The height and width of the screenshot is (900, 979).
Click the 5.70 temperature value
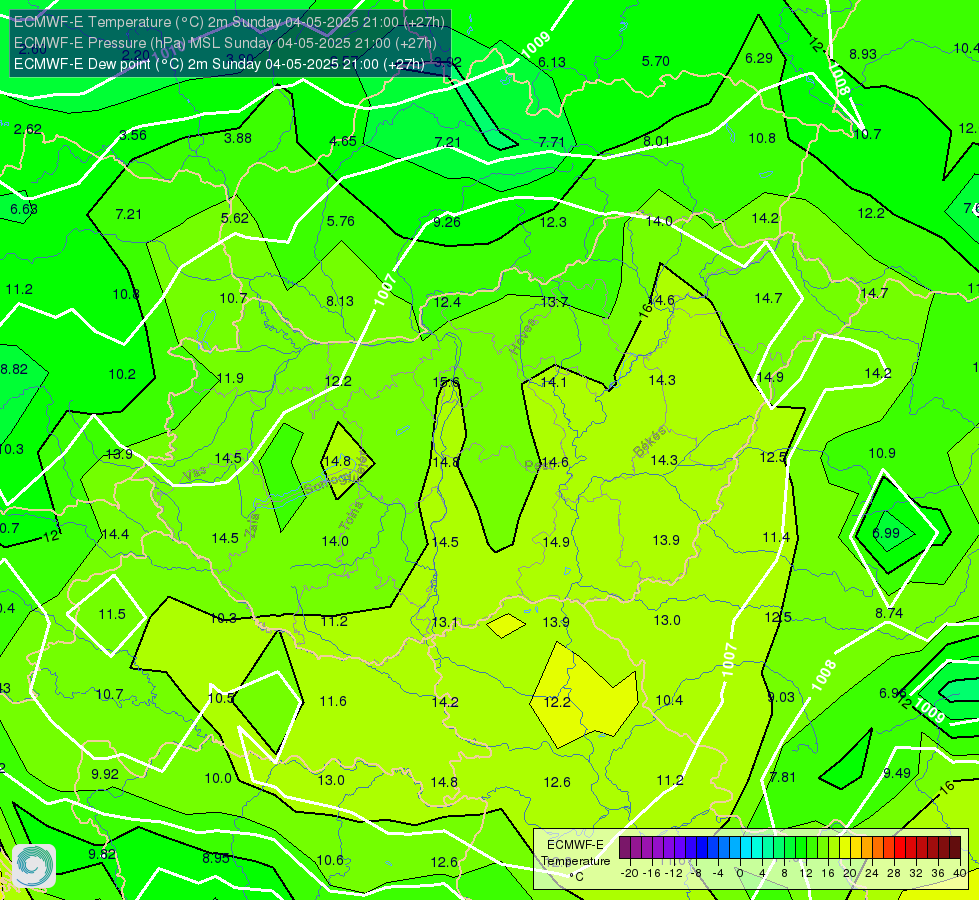656,61
